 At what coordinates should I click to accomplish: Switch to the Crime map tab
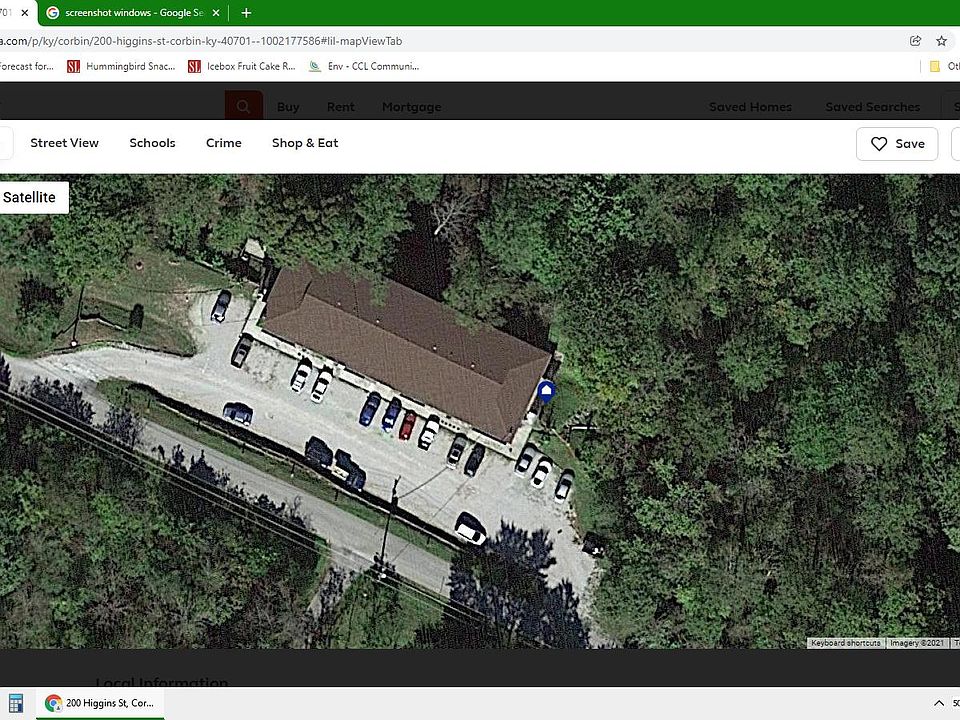223,143
